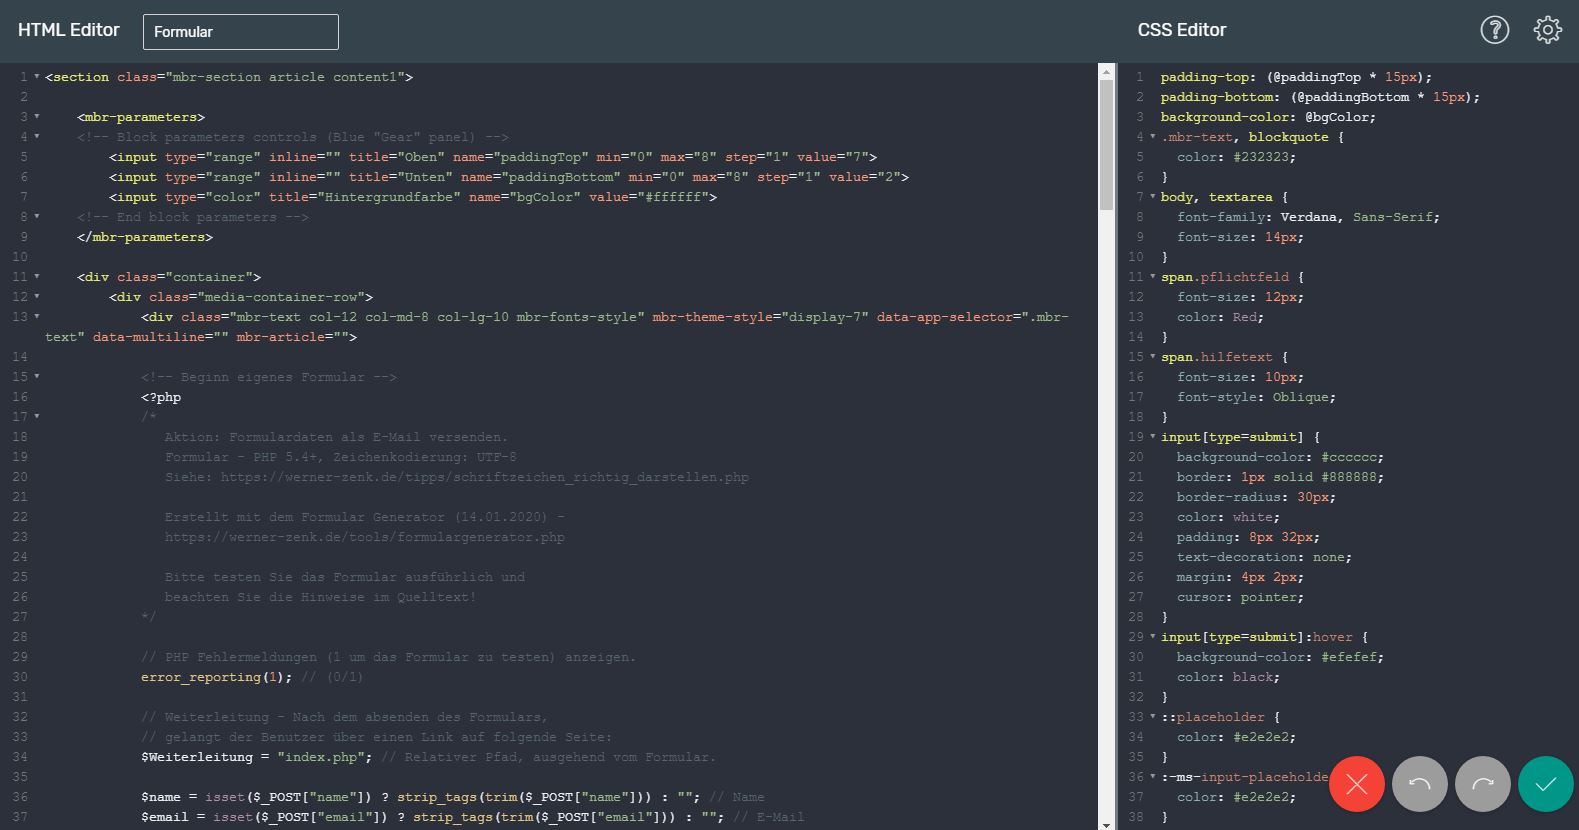
Task: Collapse the ::placeholder CSS rule
Action: click(1152, 717)
